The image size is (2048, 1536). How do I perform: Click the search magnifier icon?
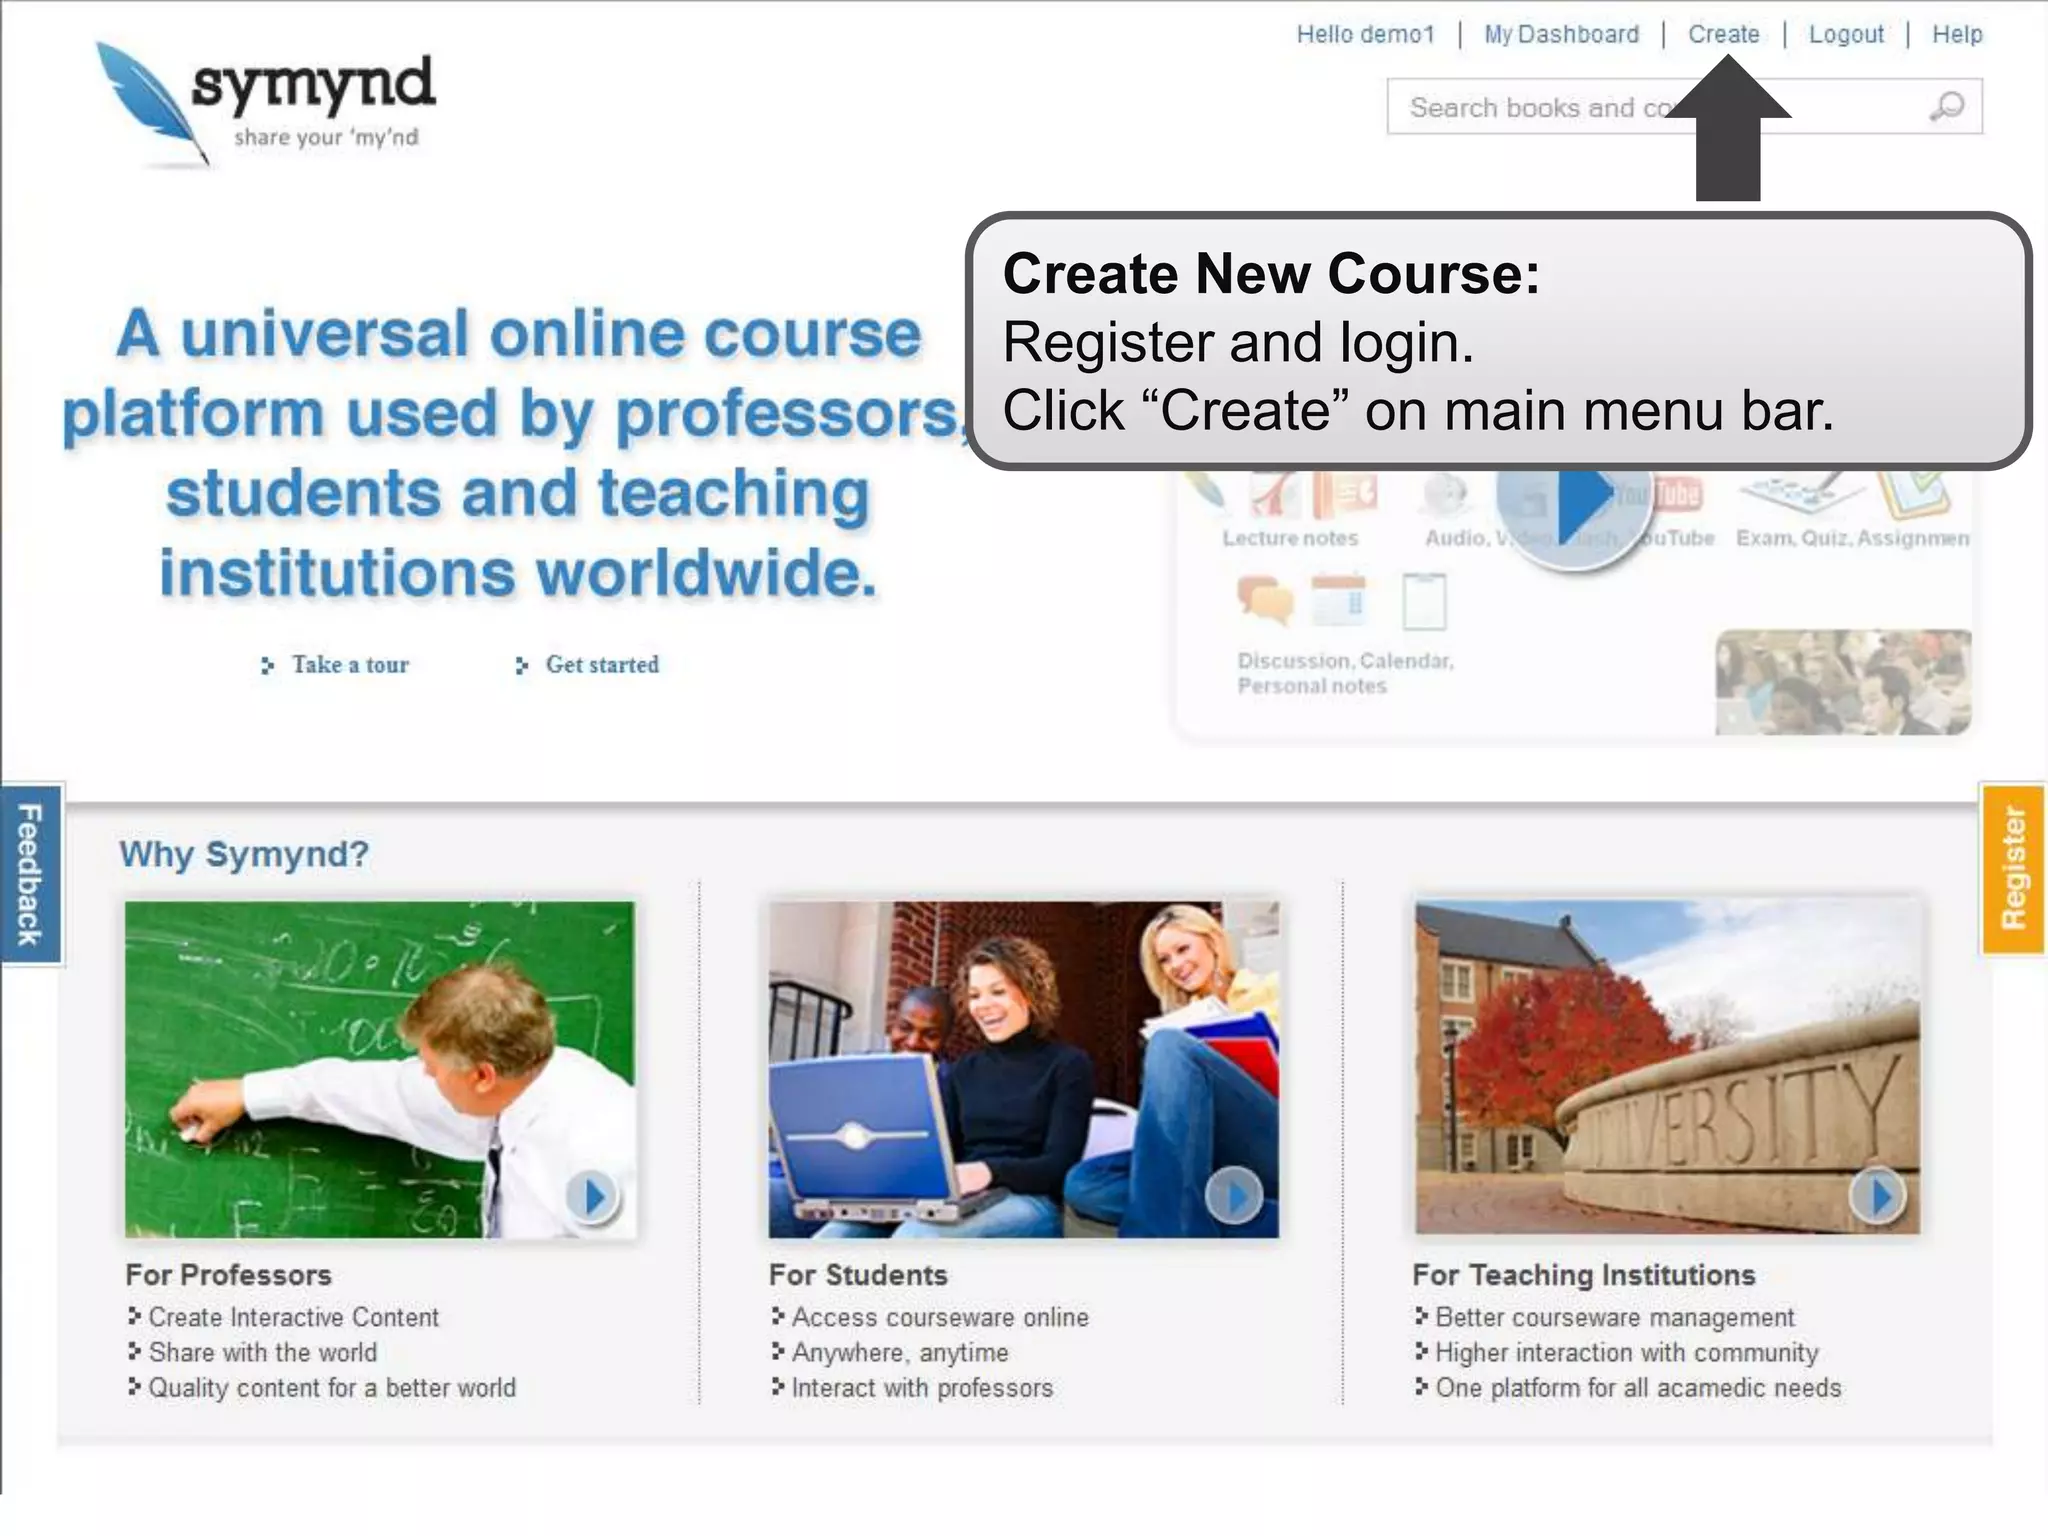[1946, 106]
